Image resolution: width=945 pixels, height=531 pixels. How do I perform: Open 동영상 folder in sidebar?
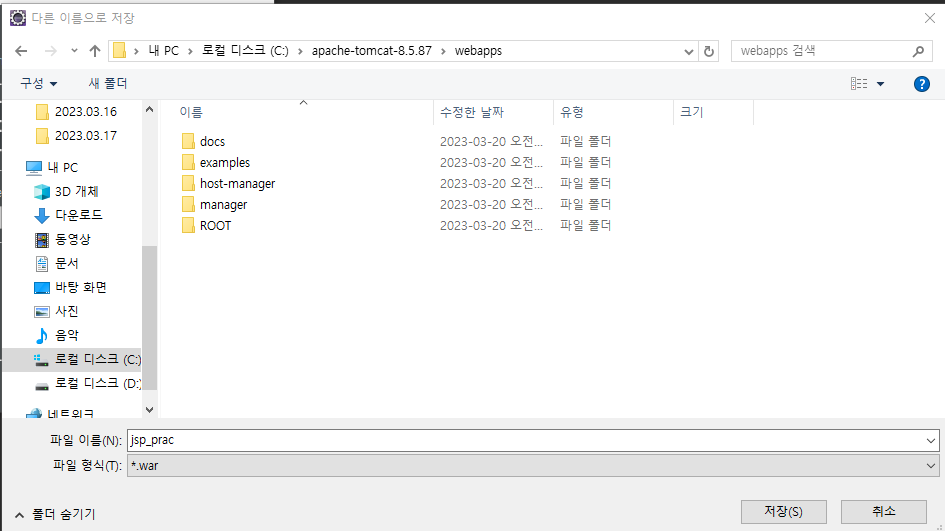pos(63,239)
